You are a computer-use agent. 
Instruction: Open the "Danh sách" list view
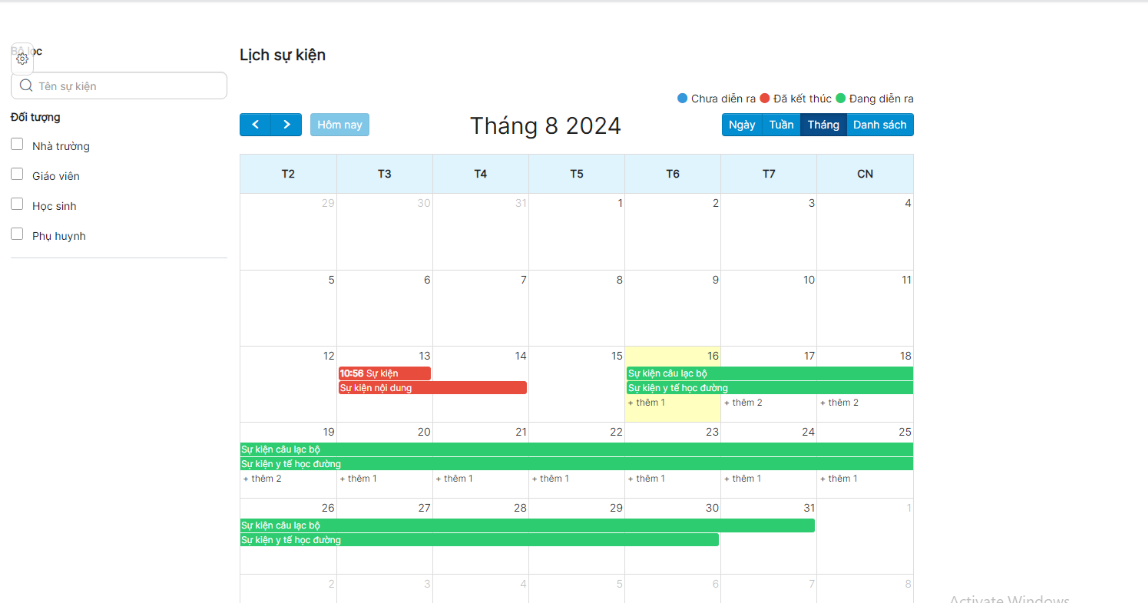click(x=880, y=125)
